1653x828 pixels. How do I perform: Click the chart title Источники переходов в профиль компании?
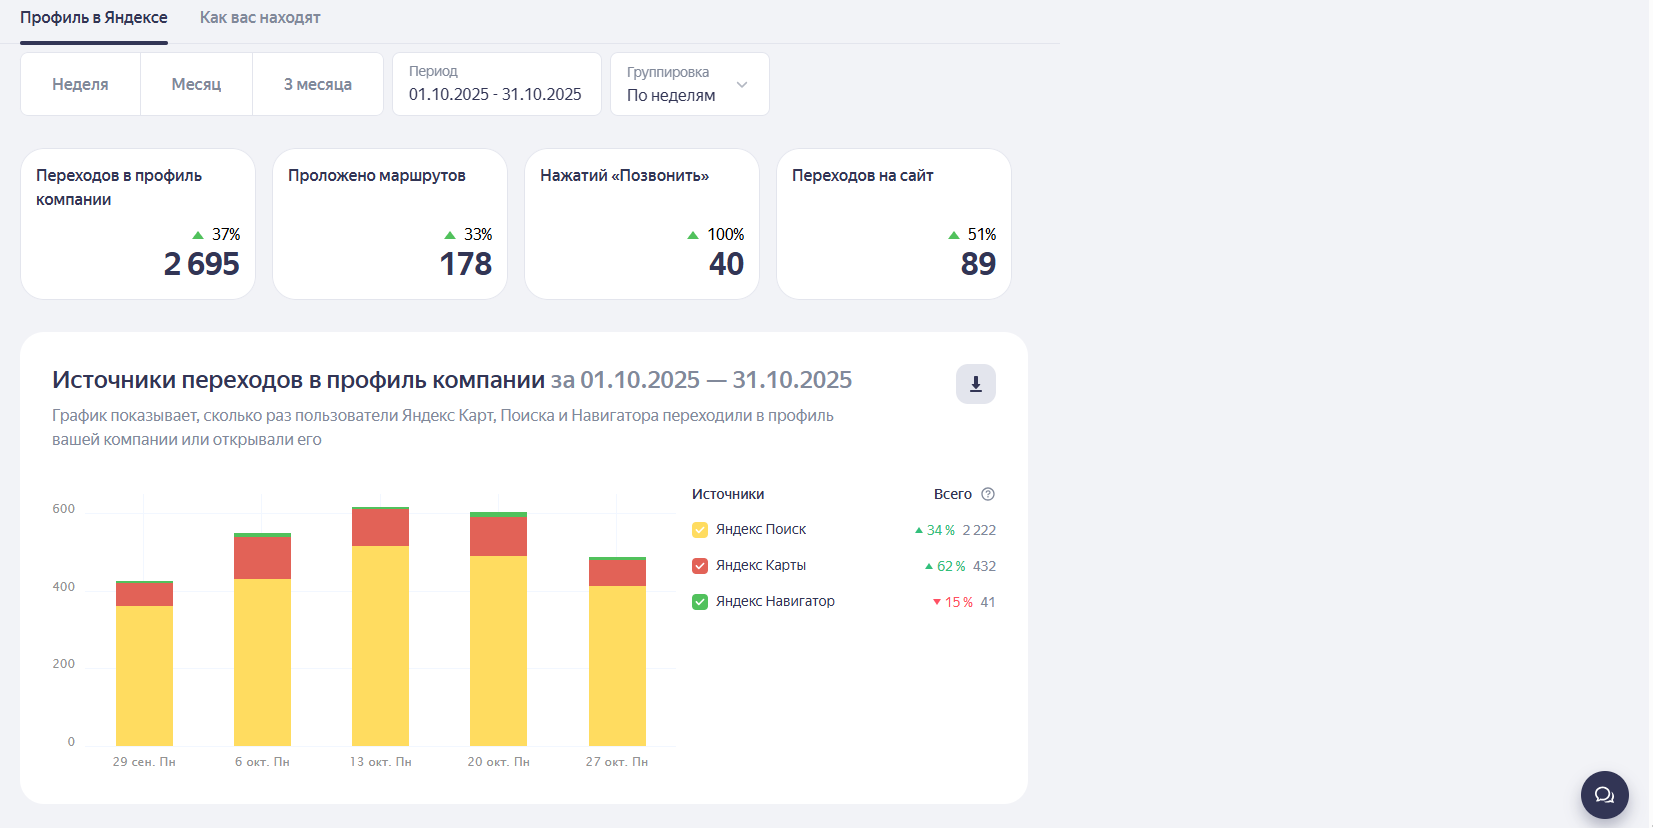point(298,380)
